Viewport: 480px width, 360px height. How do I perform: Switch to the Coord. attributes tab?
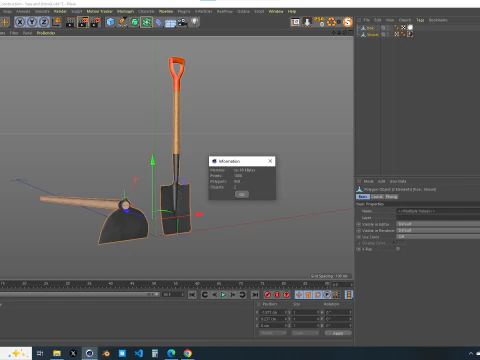[x=377, y=197]
